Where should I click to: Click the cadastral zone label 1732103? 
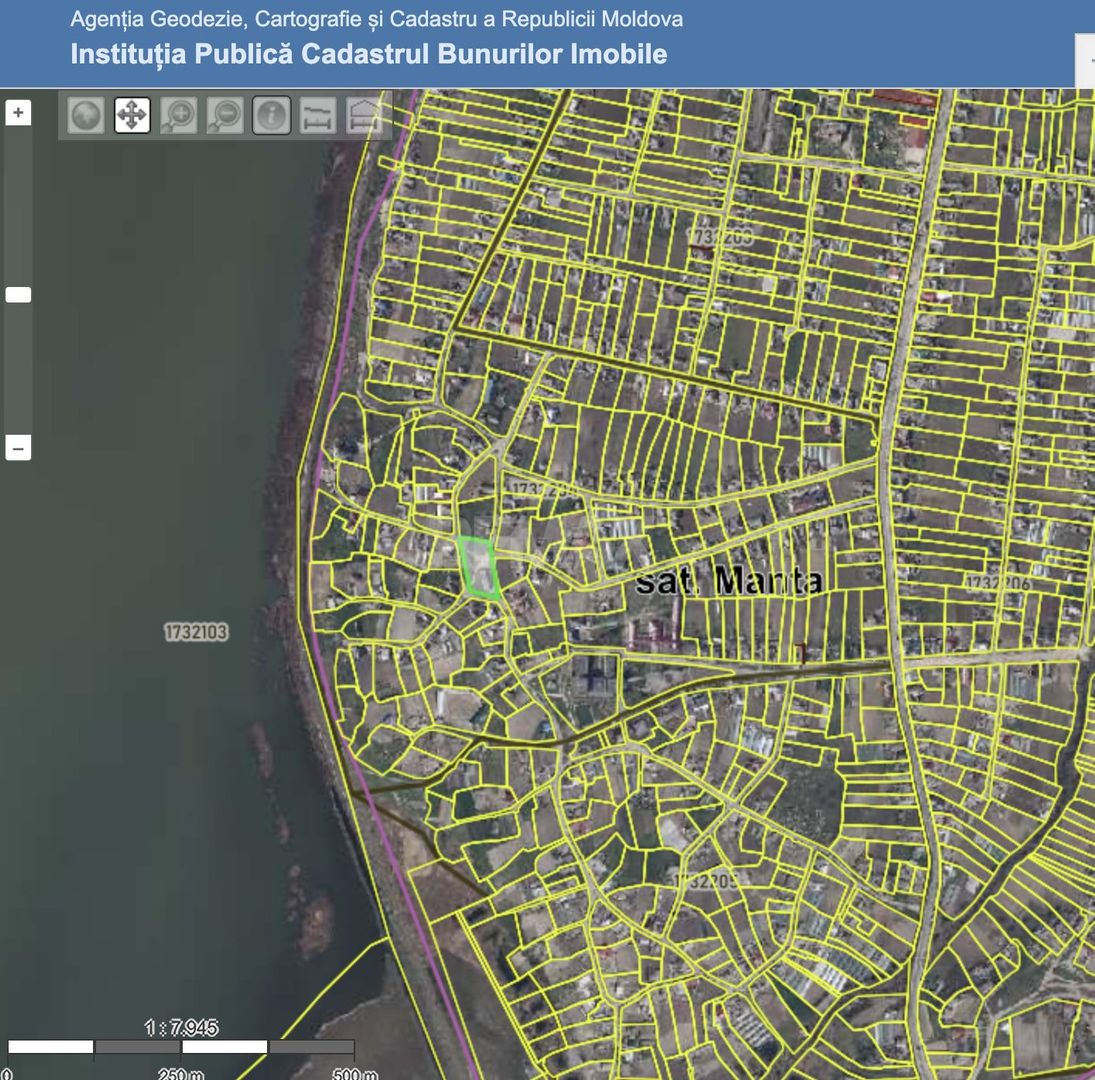pos(196,632)
